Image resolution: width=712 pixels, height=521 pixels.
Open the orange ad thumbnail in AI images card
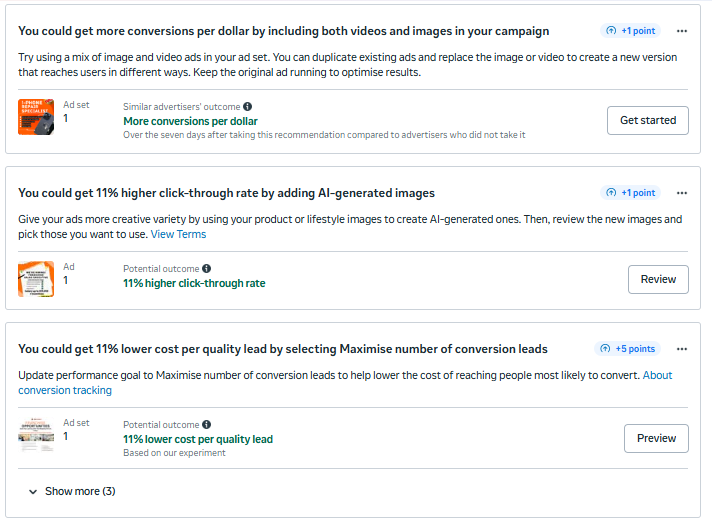point(36,279)
